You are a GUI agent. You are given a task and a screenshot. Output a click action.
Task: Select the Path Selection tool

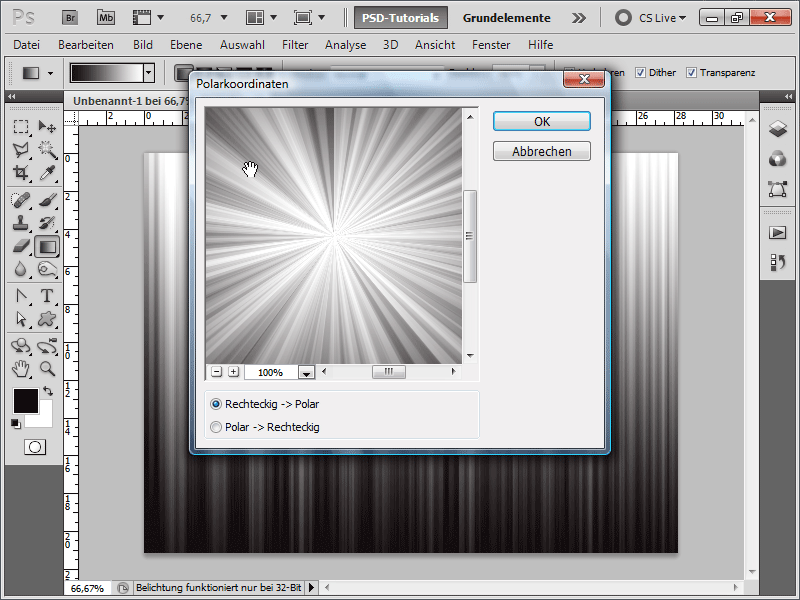[x=21, y=319]
